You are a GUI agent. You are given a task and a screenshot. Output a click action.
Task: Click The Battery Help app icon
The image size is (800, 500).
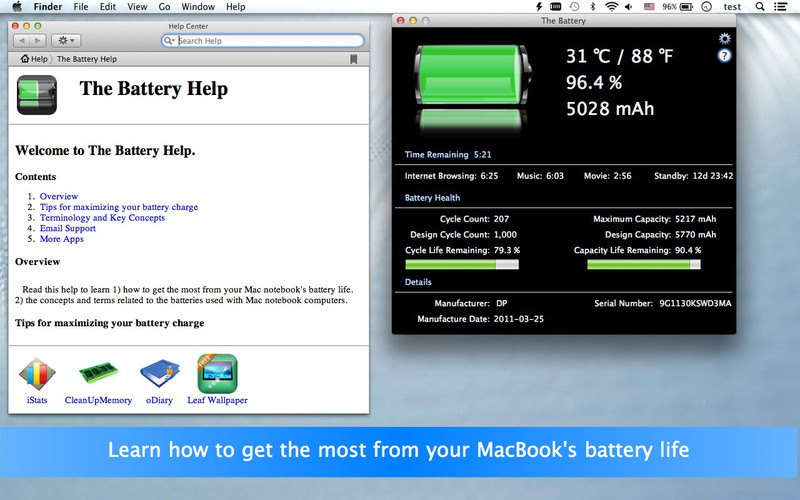[37, 95]
